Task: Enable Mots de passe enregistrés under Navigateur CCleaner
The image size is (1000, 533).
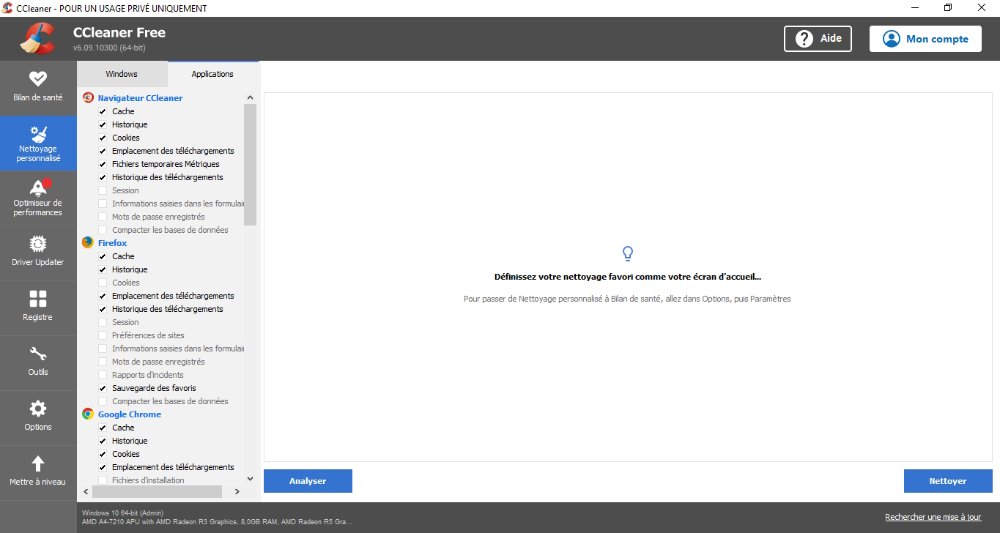Action: pyautogui.click(x=103, y=217)
